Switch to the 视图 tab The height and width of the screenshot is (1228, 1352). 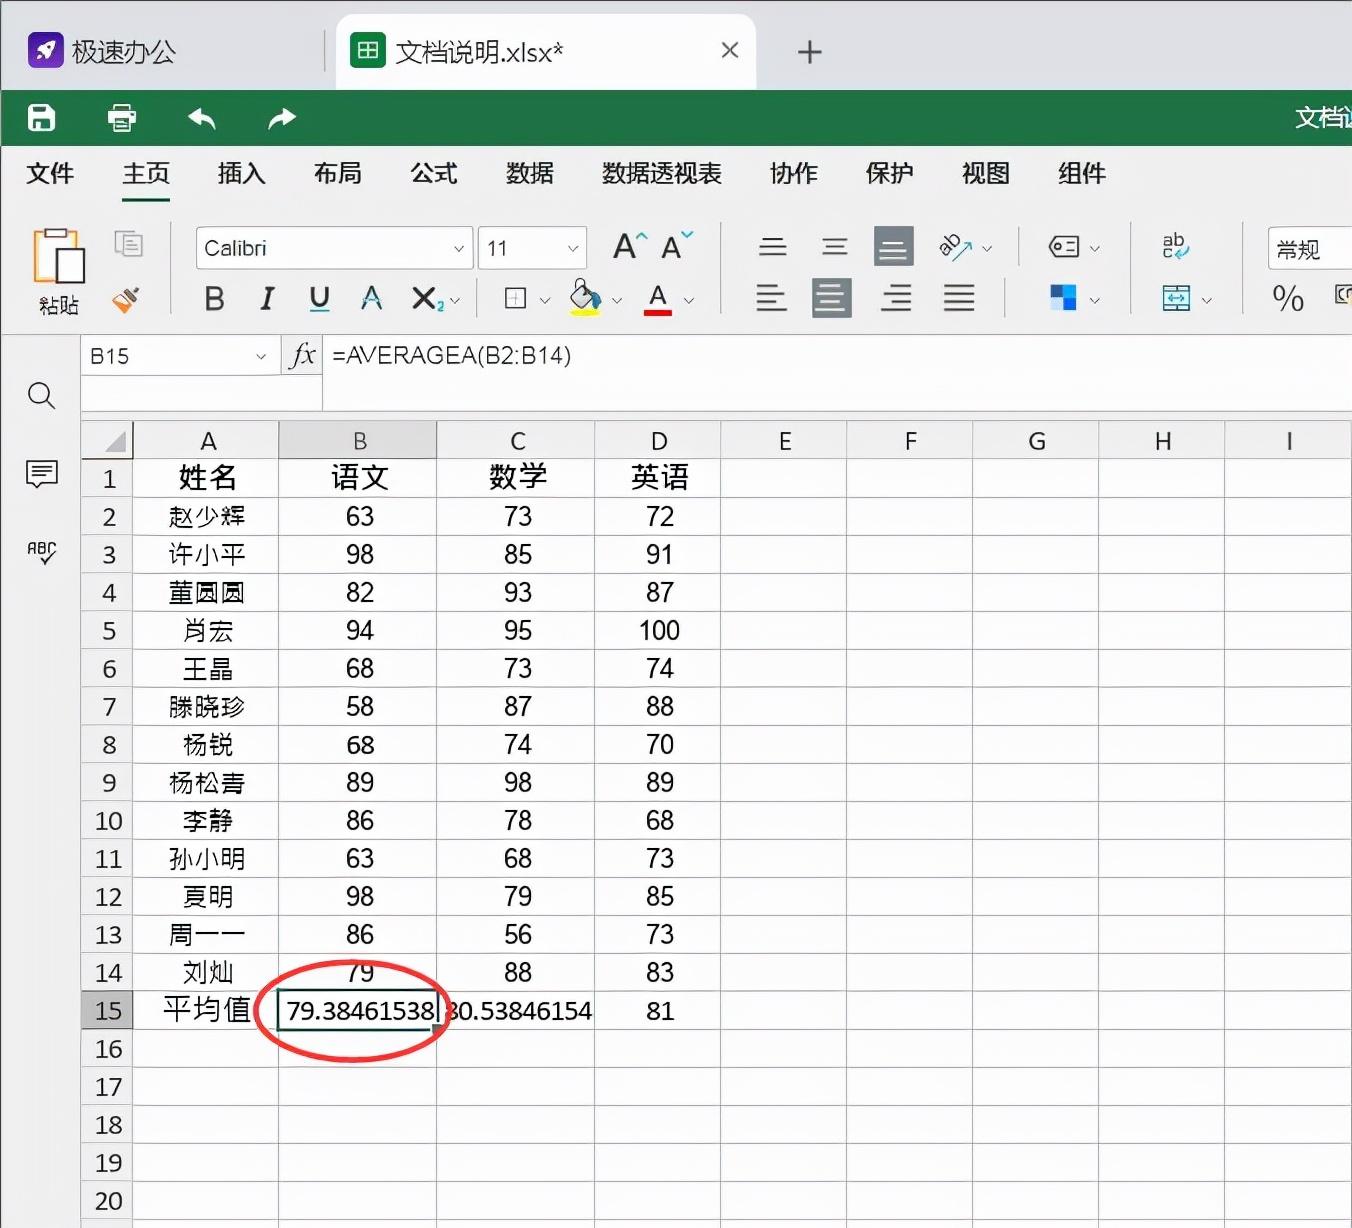986,173
